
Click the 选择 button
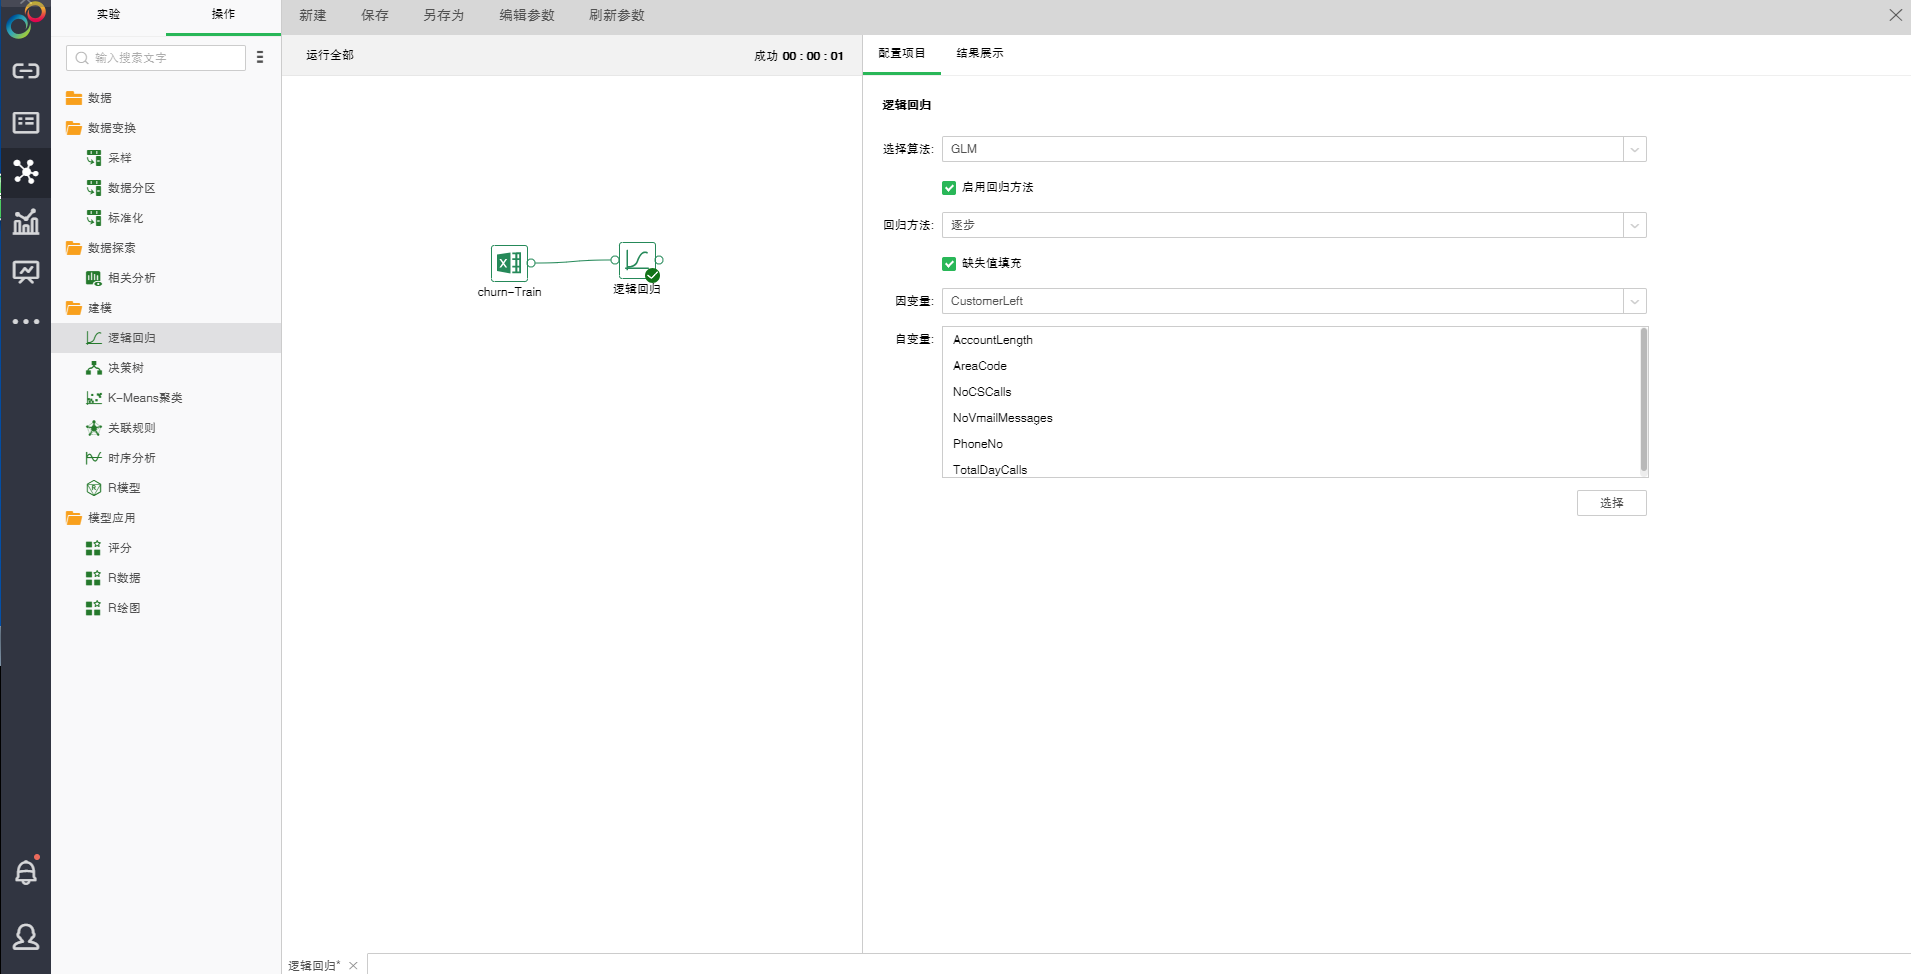click(x=1611, y=503)
